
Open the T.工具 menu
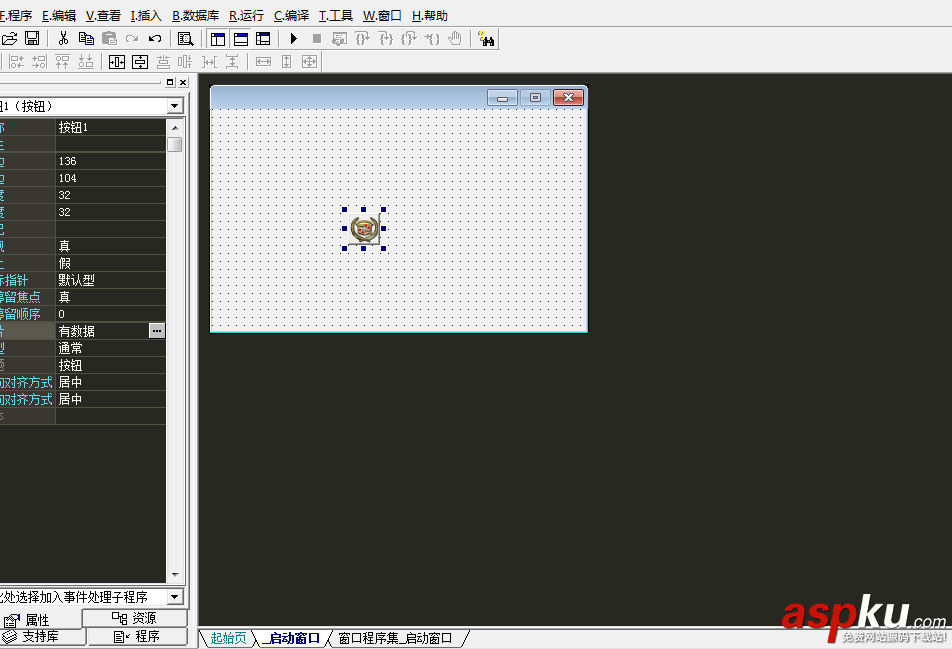tap(336, 16)
